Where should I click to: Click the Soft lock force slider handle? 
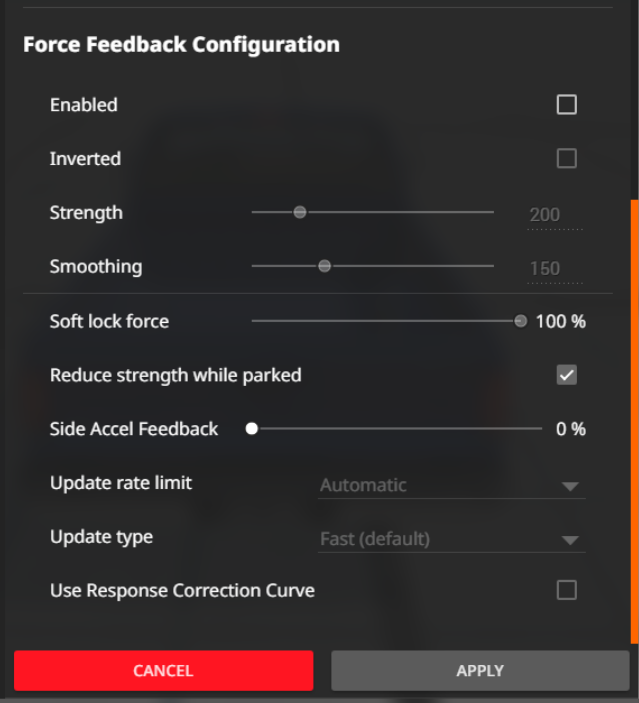520,321
